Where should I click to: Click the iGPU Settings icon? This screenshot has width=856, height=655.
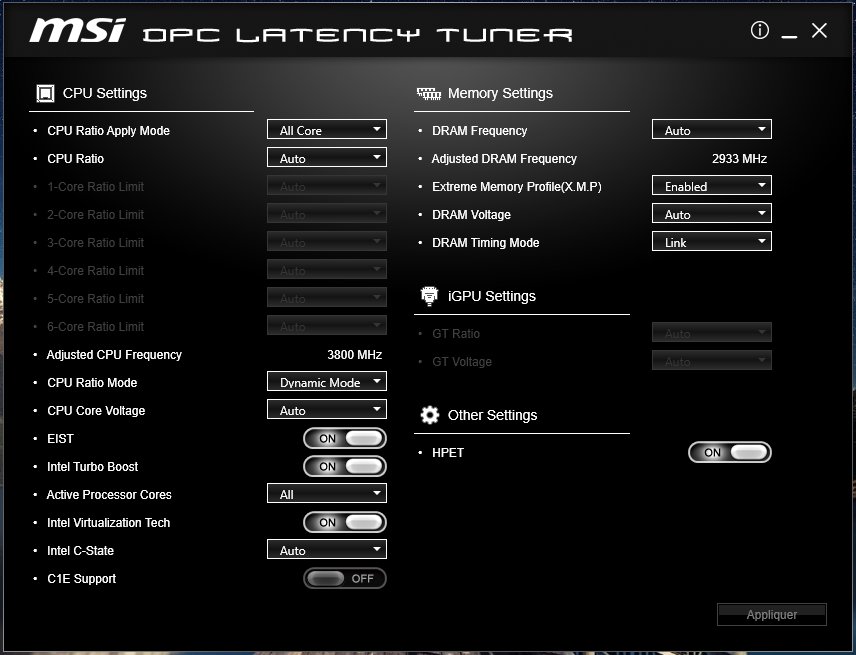coord(429,296)
